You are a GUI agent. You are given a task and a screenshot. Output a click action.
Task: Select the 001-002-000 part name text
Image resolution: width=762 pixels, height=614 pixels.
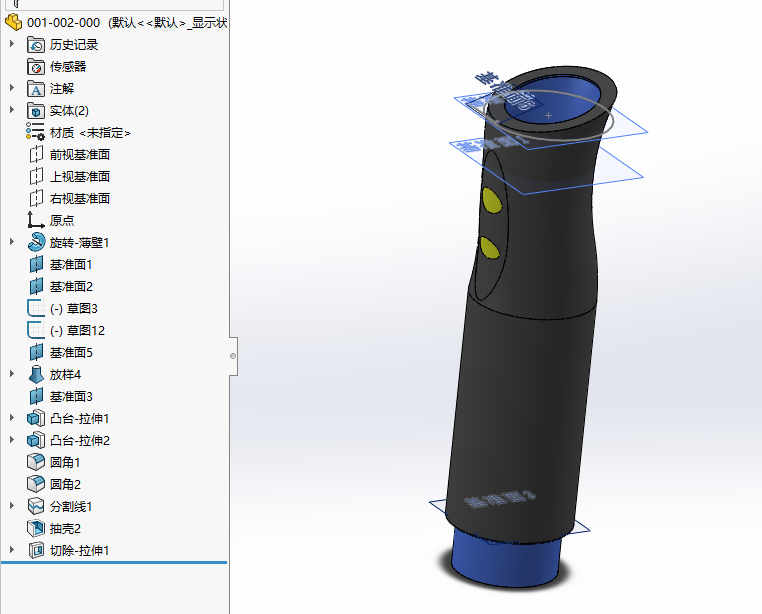coord(63,23)
